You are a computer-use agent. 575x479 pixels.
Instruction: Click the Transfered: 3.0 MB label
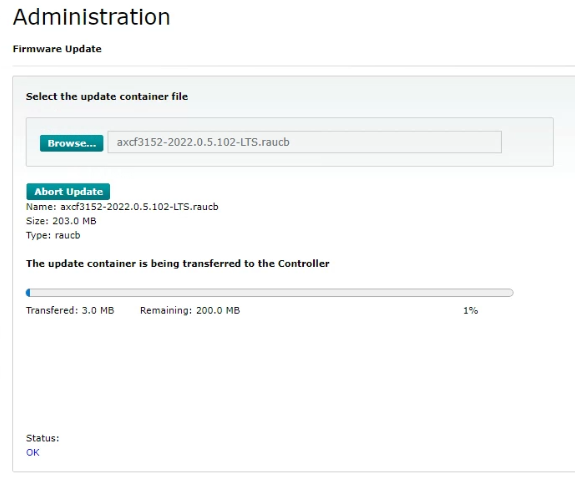(70, 311)
